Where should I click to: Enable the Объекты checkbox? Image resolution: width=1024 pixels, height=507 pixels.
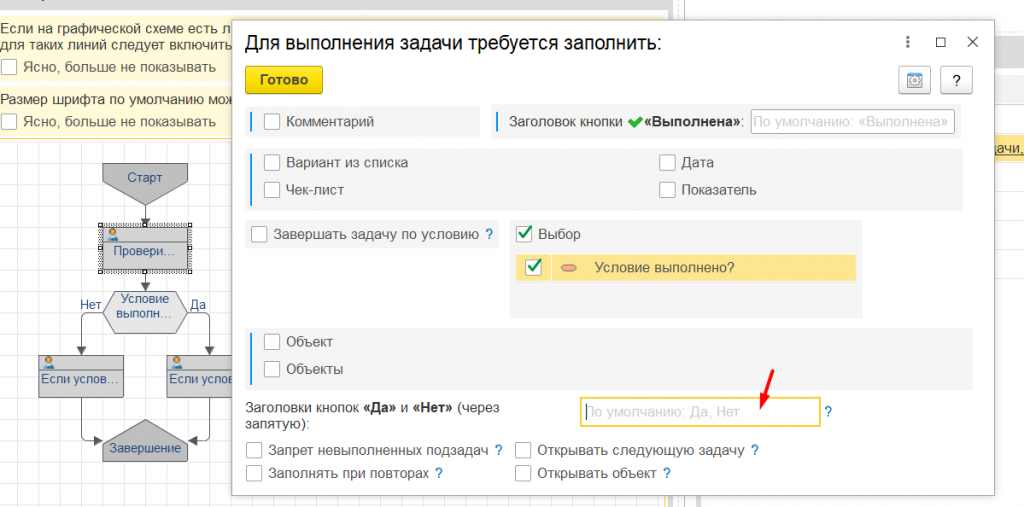tap(272, 369)
